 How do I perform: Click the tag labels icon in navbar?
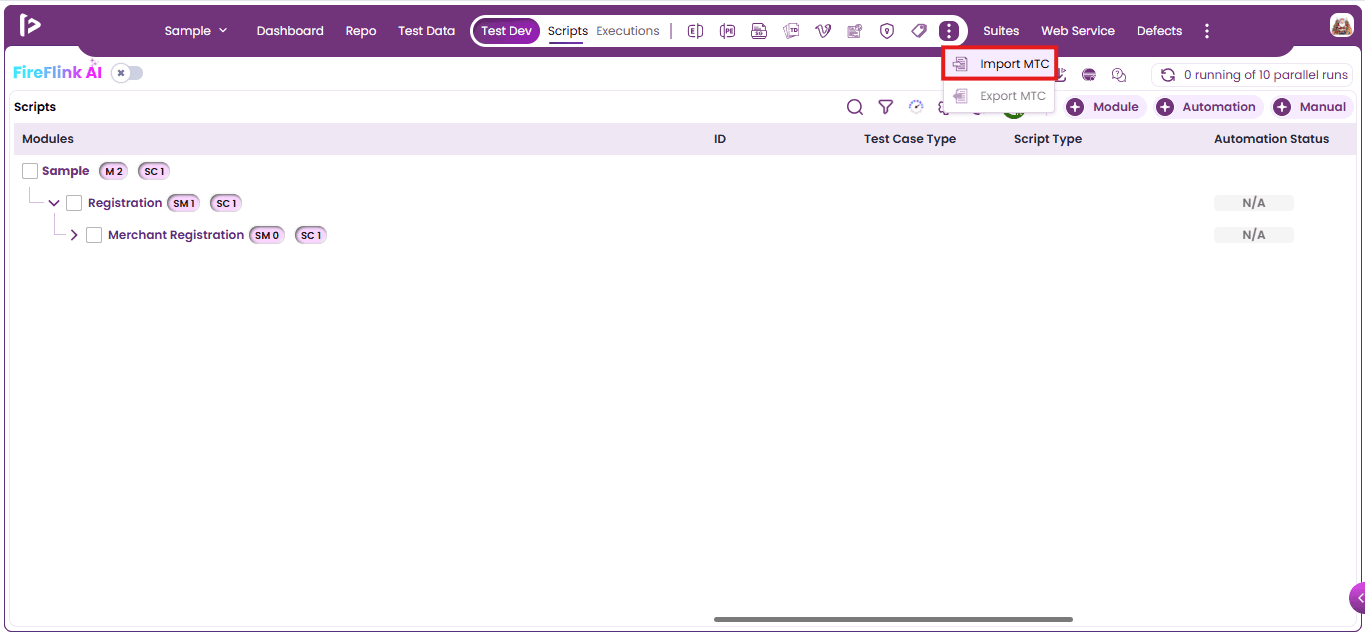[919, 31]
